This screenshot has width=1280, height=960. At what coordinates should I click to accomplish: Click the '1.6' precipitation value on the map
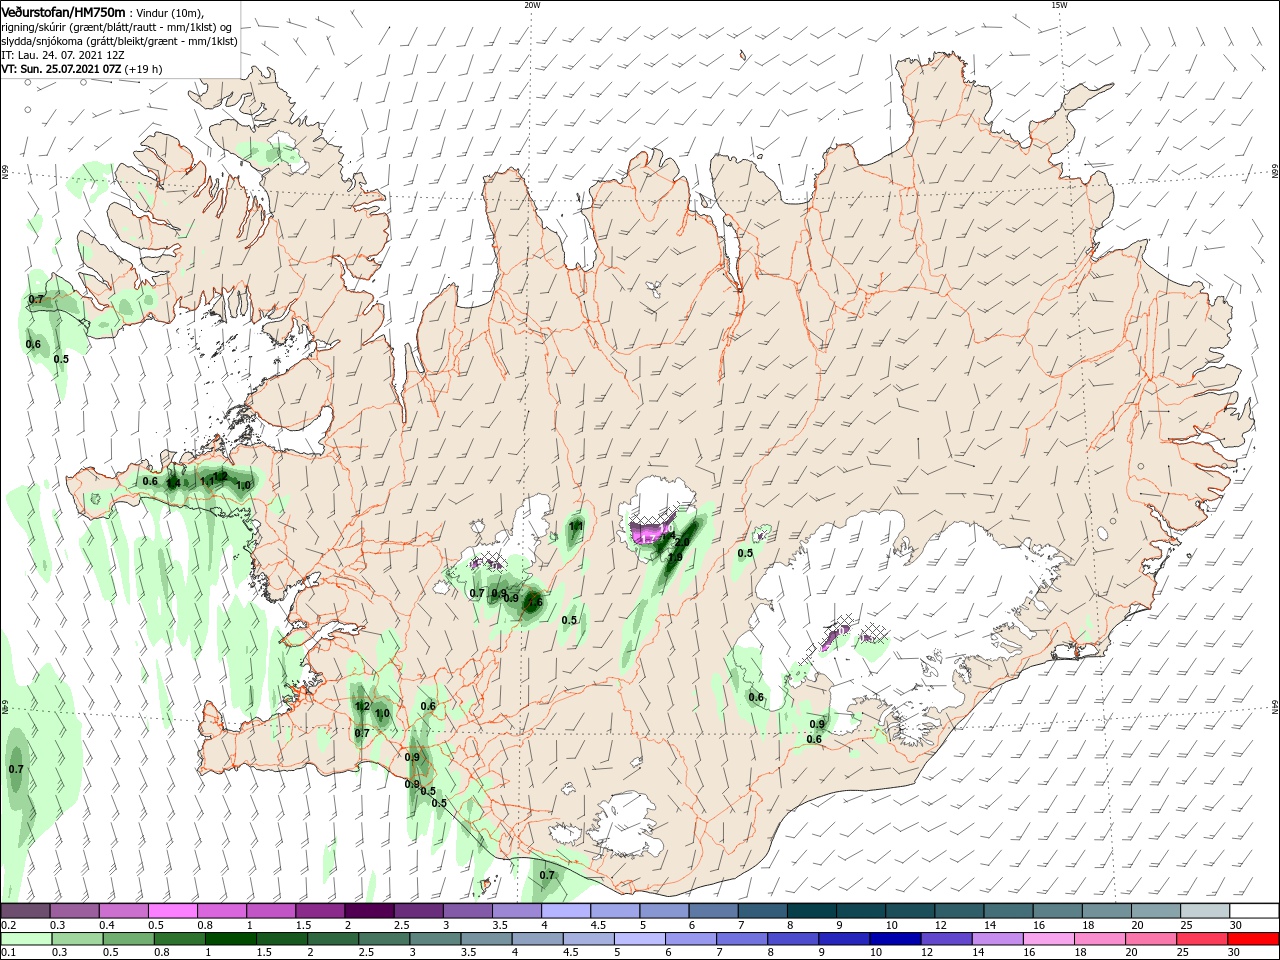(535, 602)
